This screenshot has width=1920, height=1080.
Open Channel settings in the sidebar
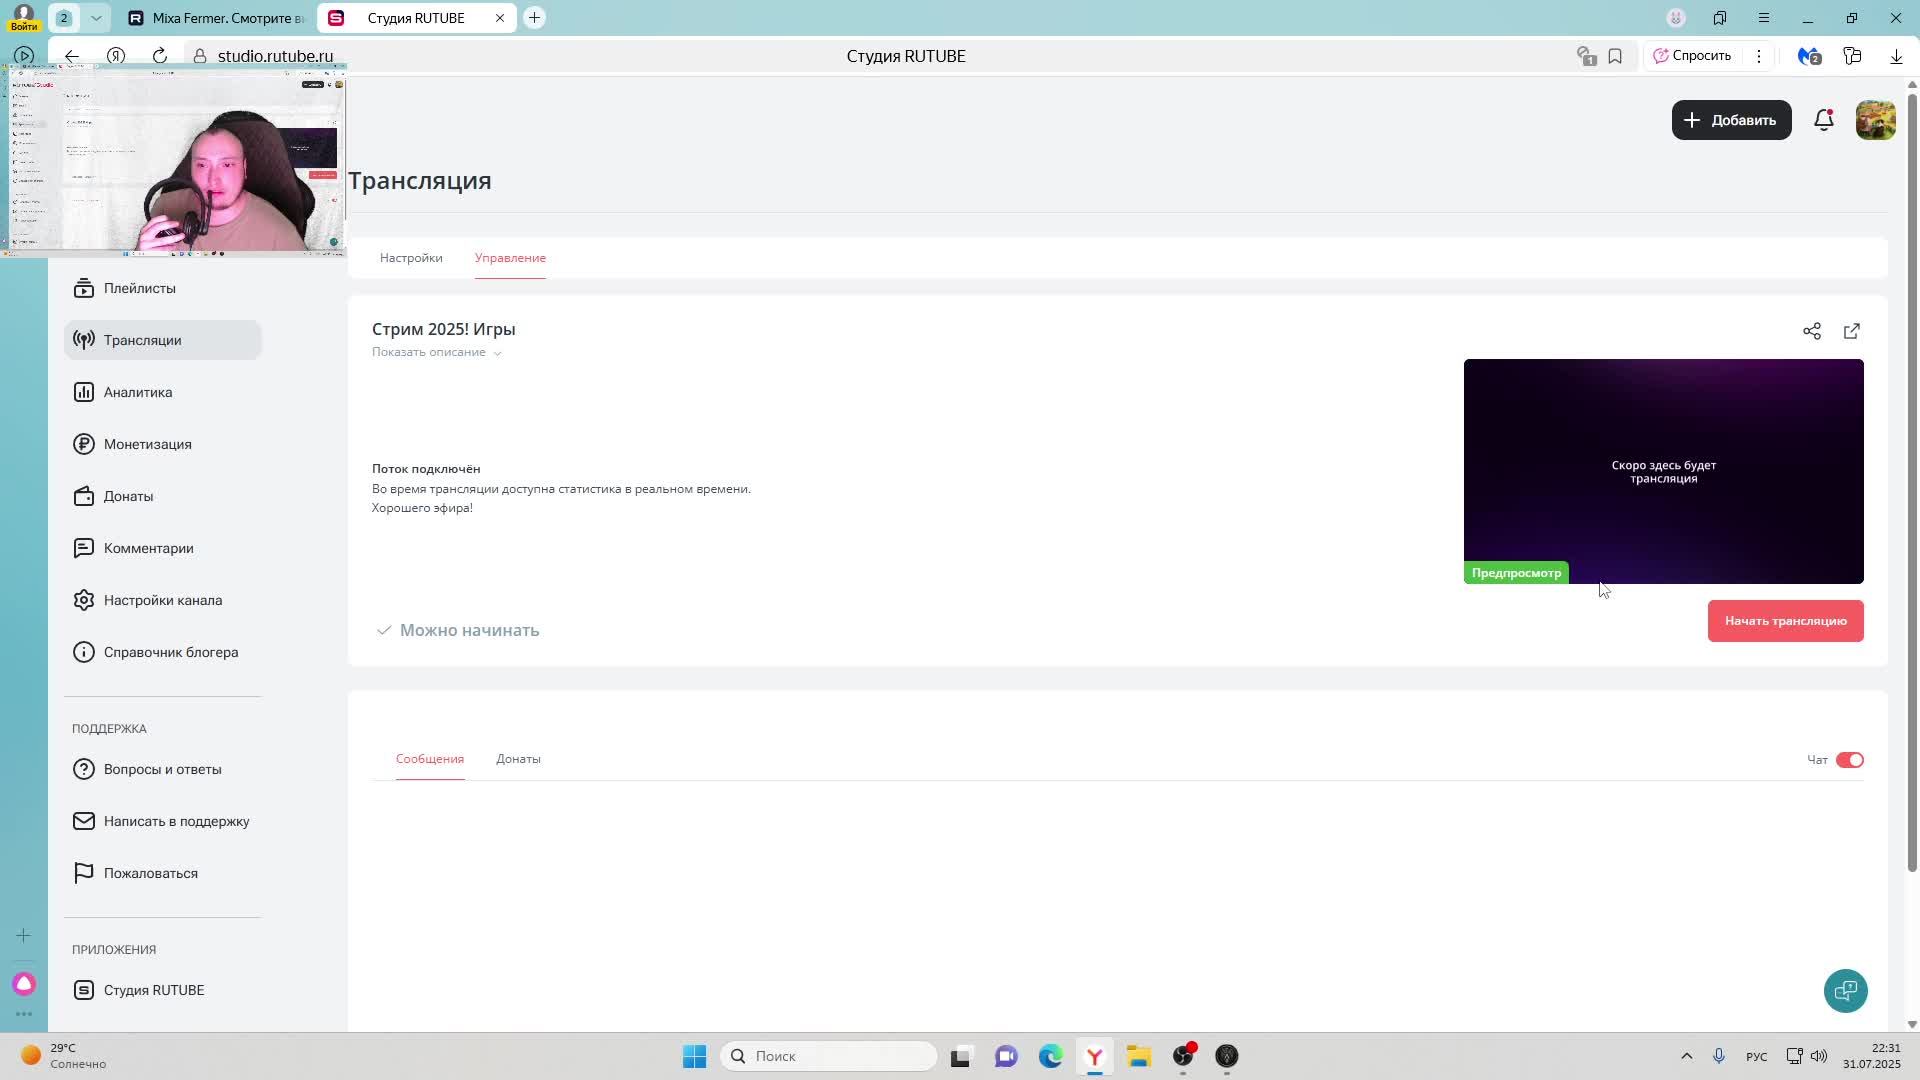click(162, 600)
